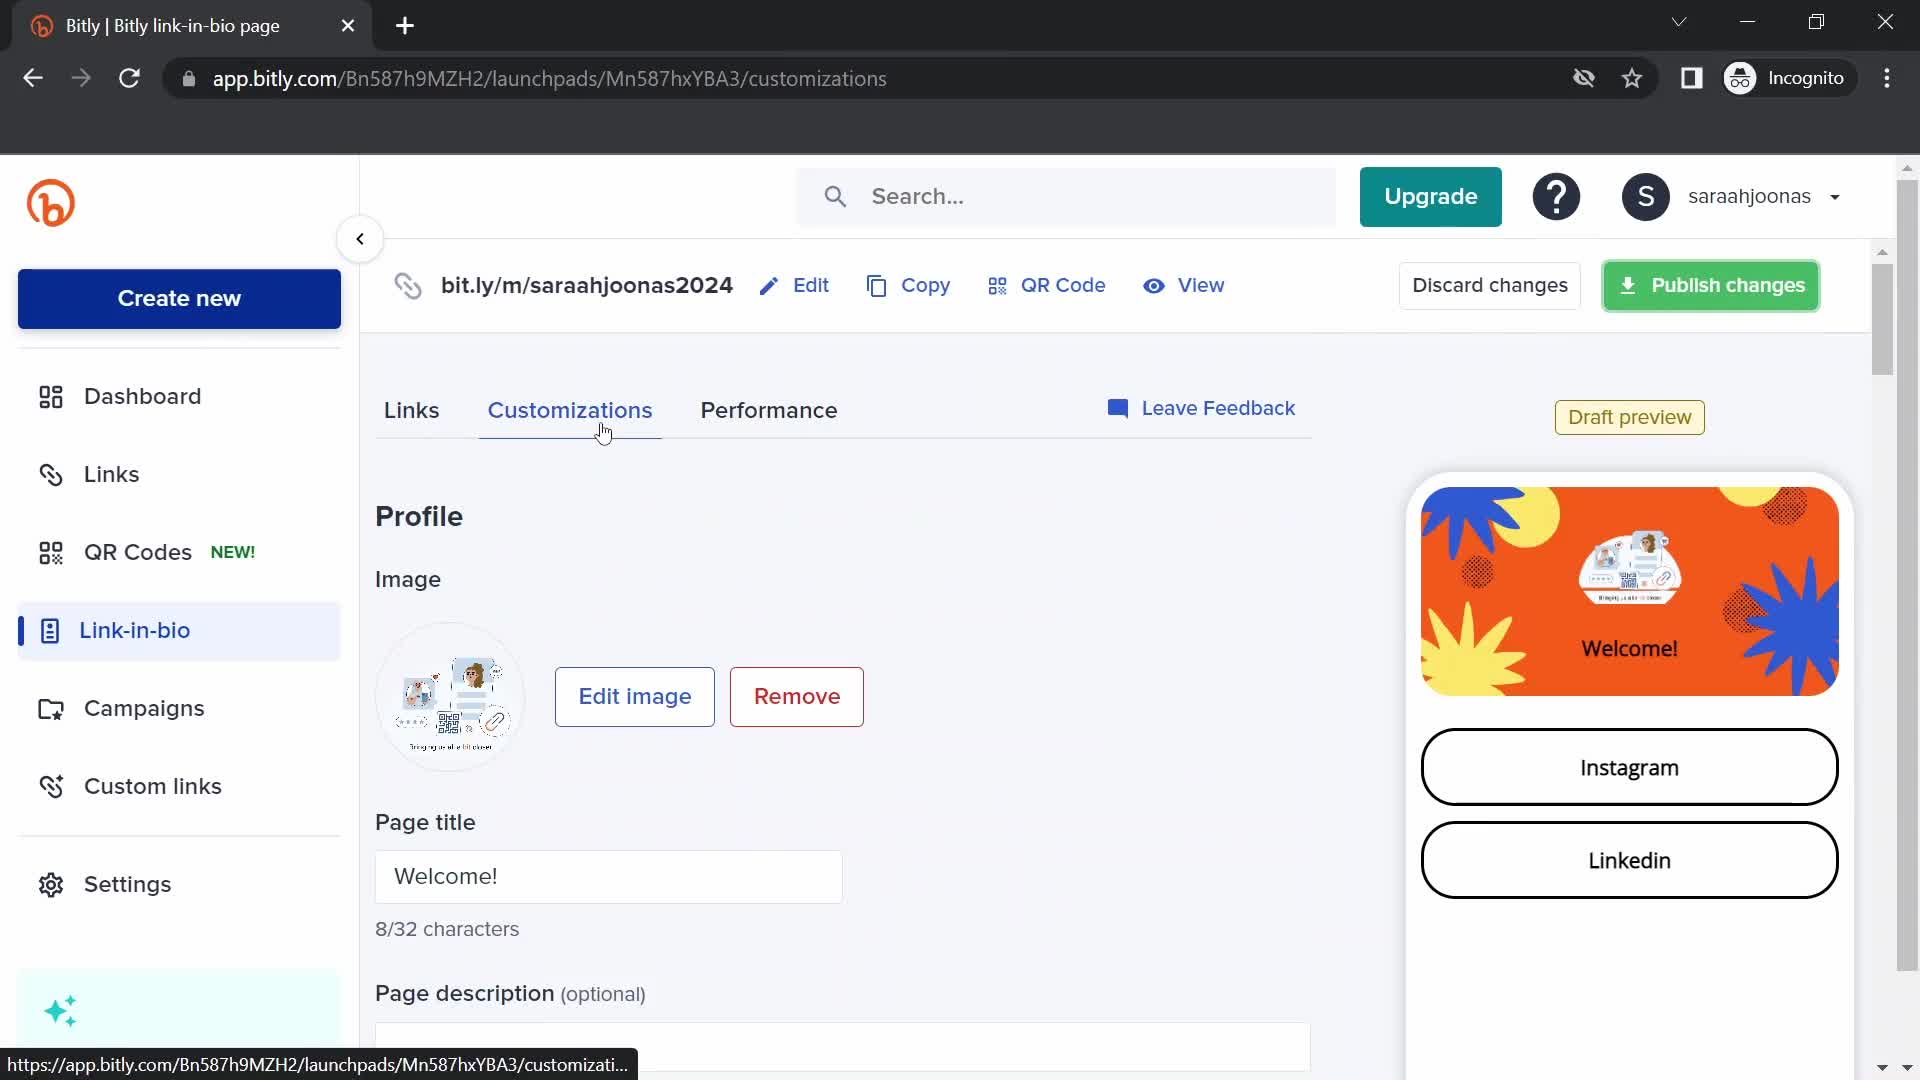
Task: Click the QR Codes sidebar icon
Action: (49, 553)
